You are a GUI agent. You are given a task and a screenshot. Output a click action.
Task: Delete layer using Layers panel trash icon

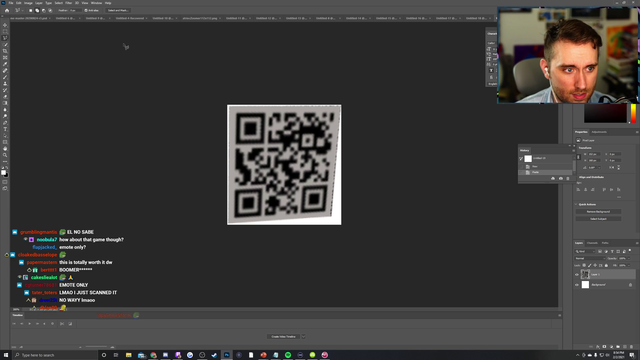tap(631, 347)
